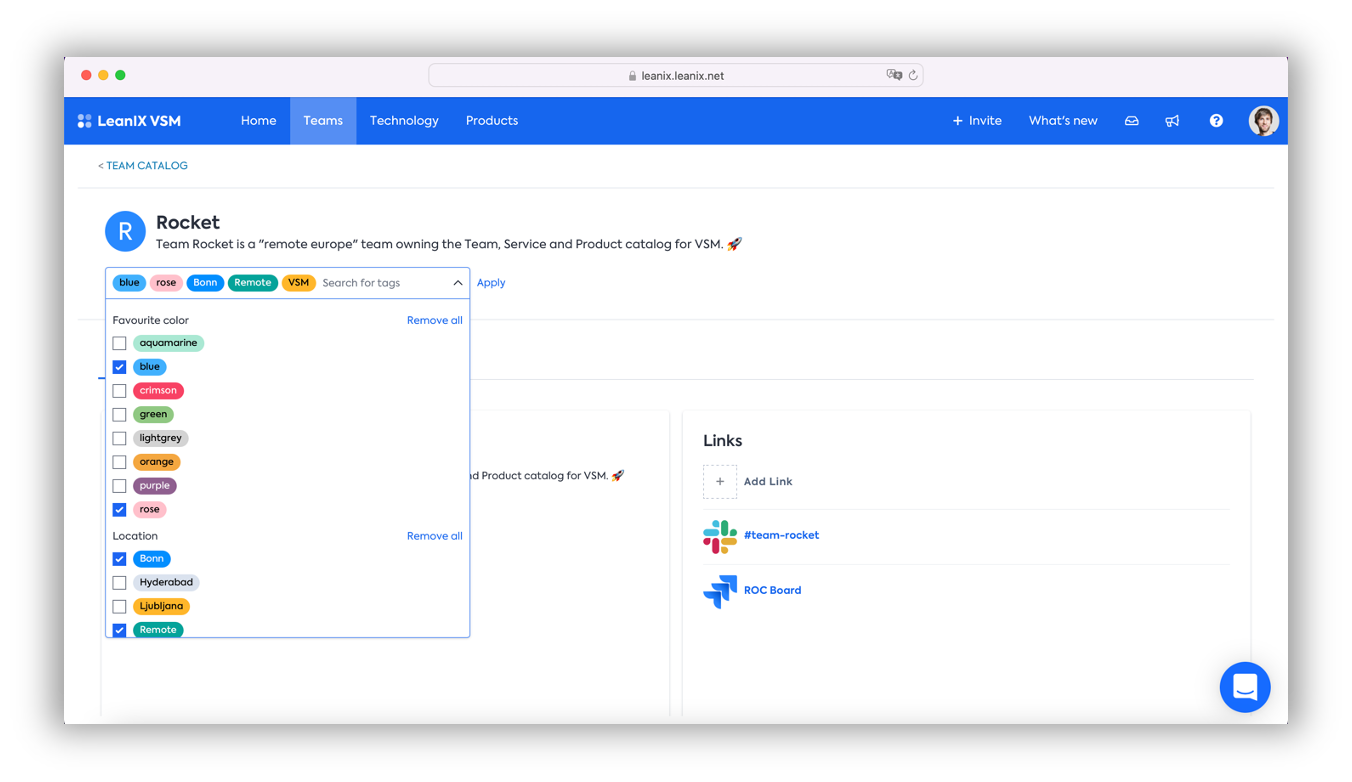1352x782 pixels.
Task: Collapse the tag dropdown chevron
Action: 458,283
